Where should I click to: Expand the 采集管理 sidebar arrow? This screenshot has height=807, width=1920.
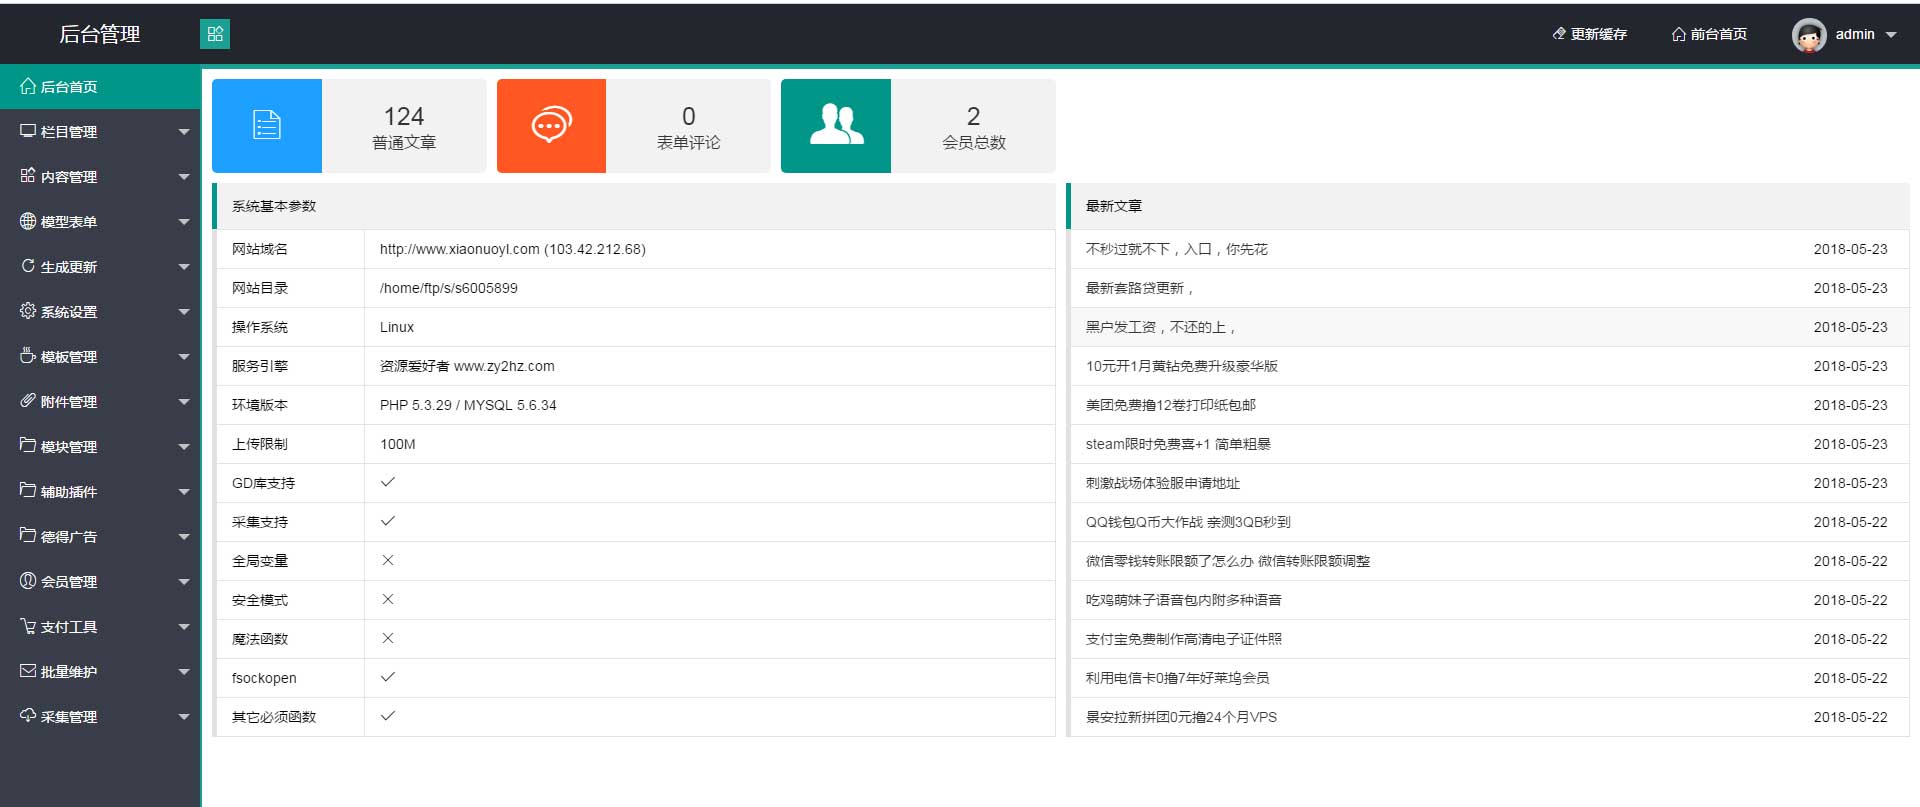coord(184,717)
